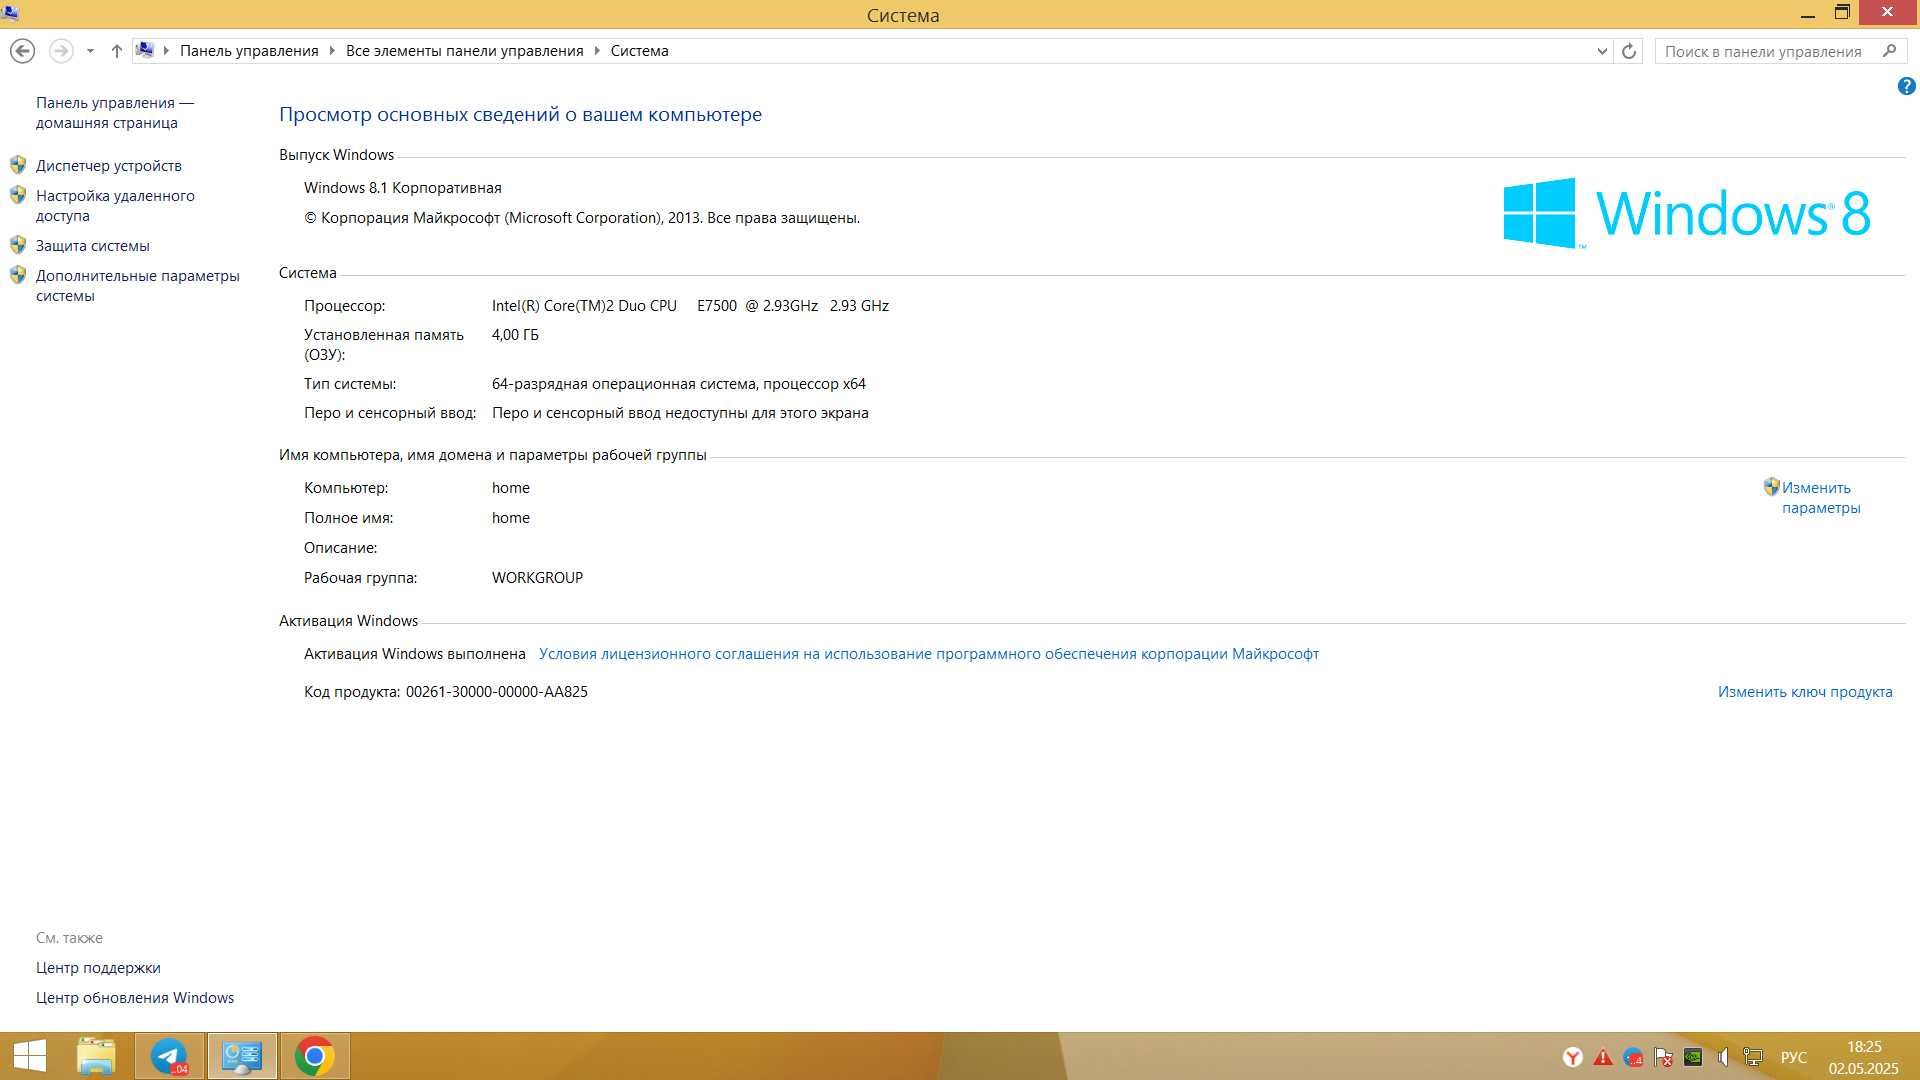
Task: Open "Защита системы" link
Action: click(x=93, y=246)
